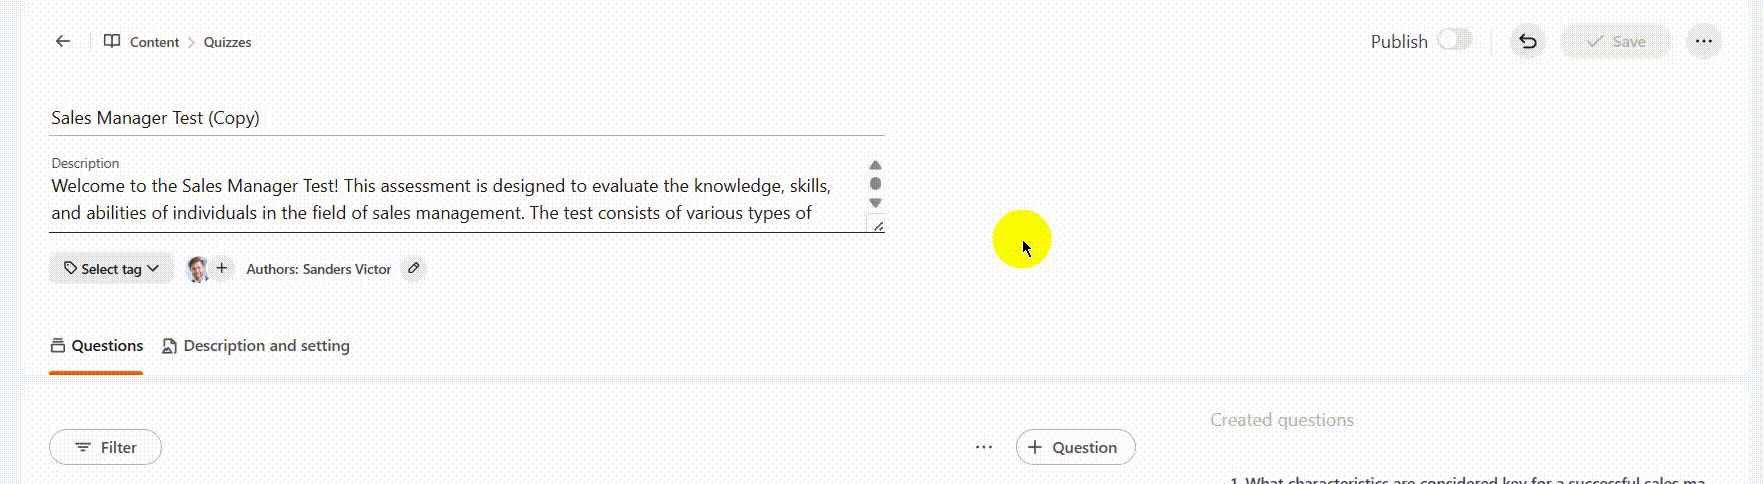1764x484 pixels.
Task: Open Description and setting tab
Action: pos(256,346)
